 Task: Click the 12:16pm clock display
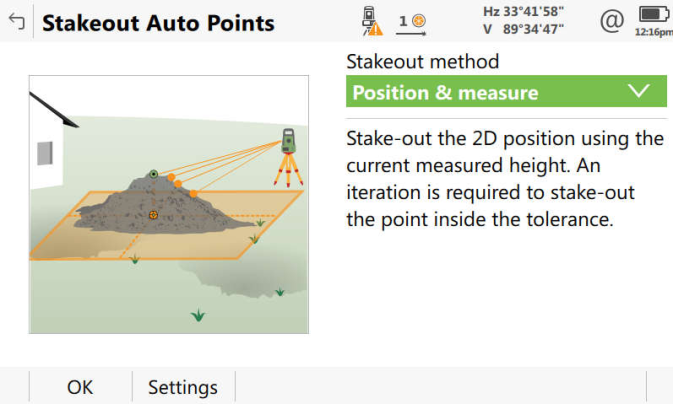pos(653,32)
